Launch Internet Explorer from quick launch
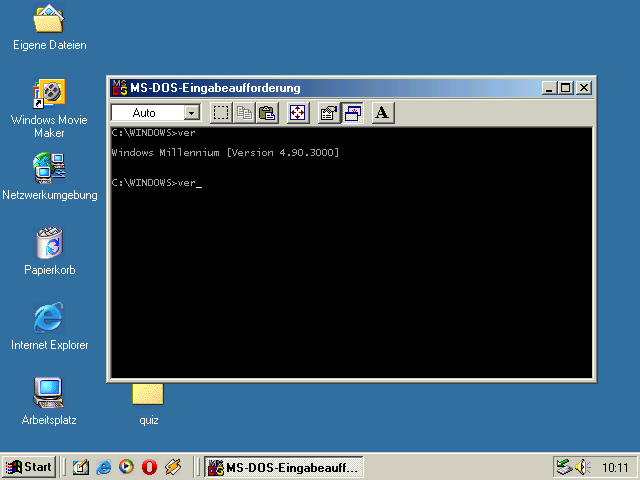This screenshot has width=640, height=480. tap(104, 467)
